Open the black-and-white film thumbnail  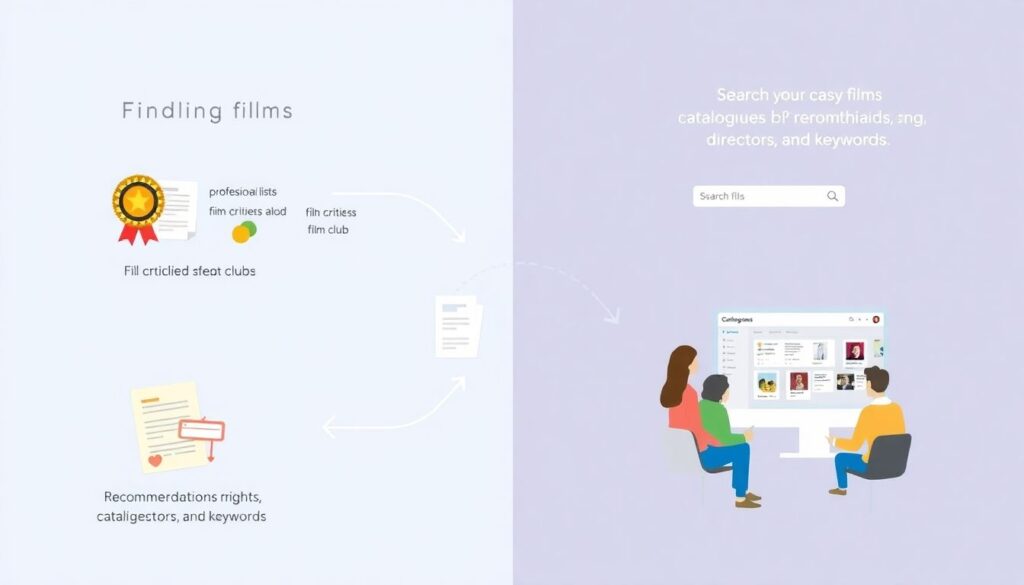click(x=846, y=381)
